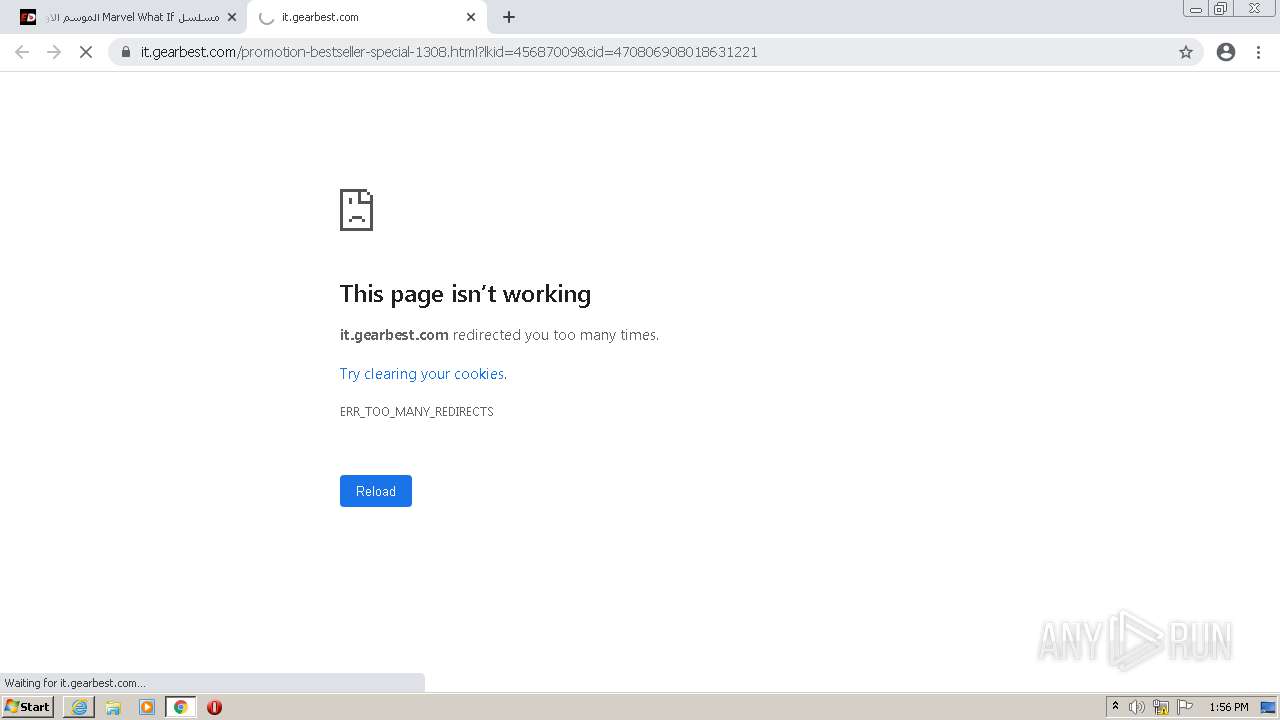Minimize the Chrome window
Viewport: 1280px width, 720px height.
pos(1195,9)
